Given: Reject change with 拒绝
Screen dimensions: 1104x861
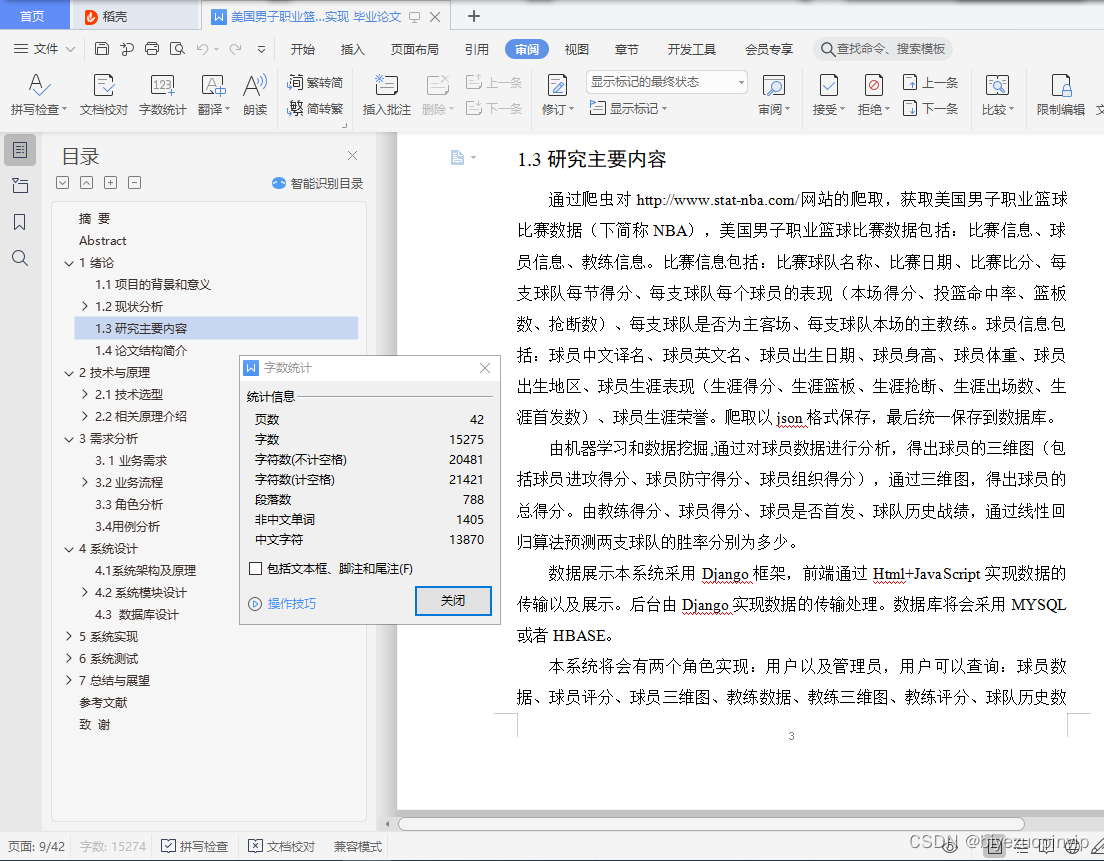Looking at the screenshot, I should [874, 94].
